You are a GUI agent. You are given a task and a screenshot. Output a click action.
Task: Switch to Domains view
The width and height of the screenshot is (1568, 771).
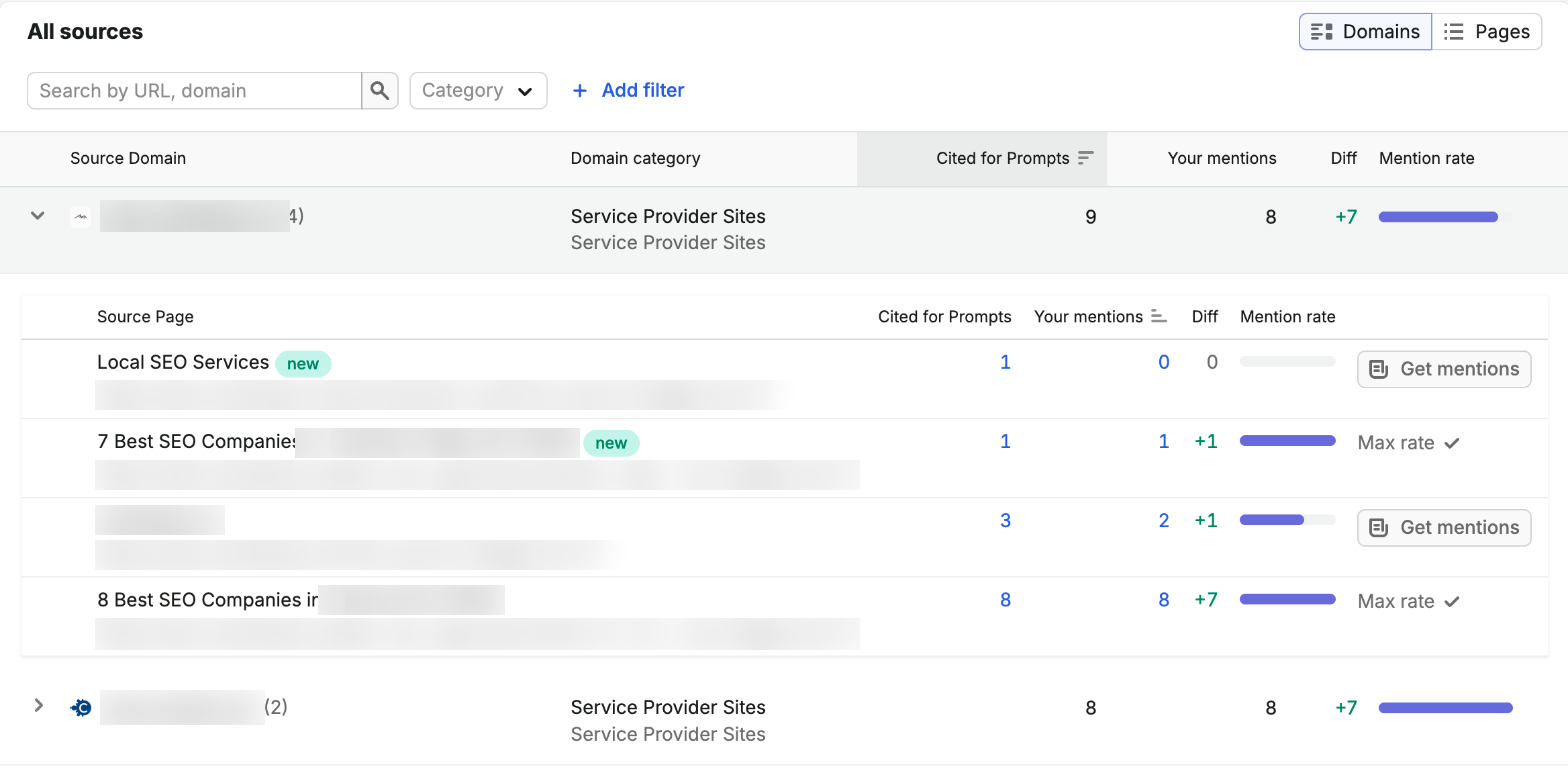(x=1366, y=32)
